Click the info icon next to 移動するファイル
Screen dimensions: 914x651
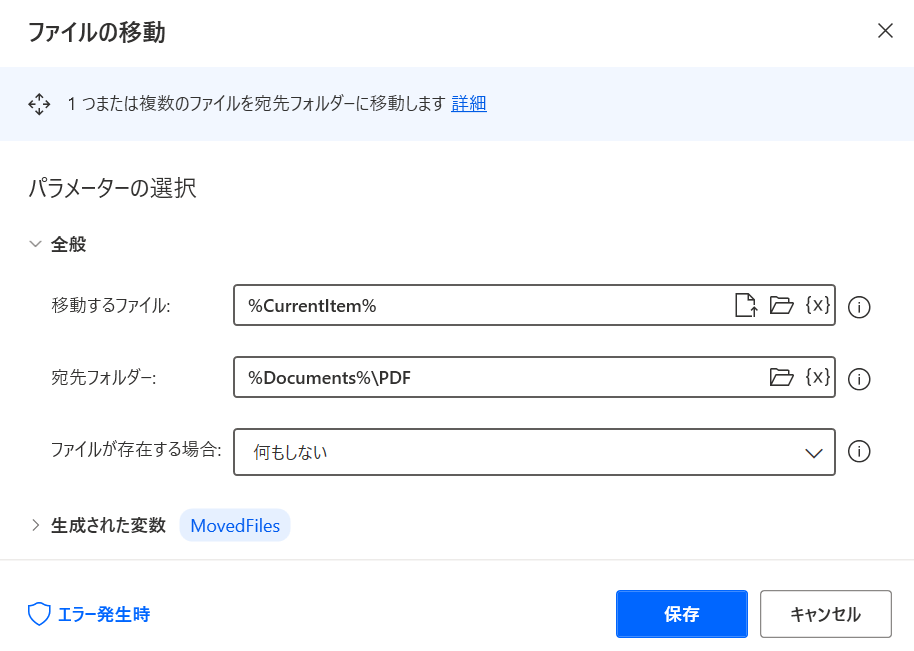point(858,306)
